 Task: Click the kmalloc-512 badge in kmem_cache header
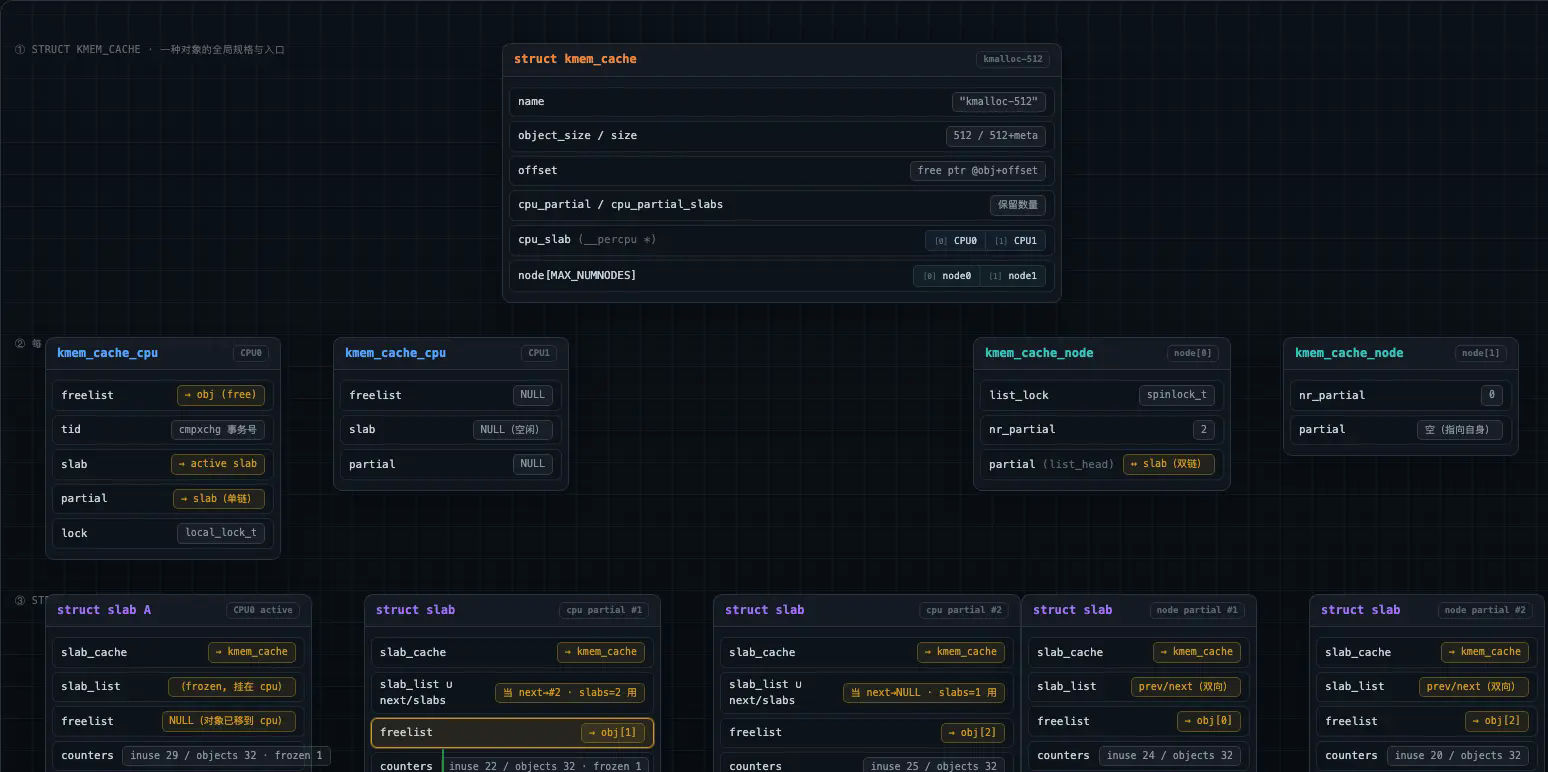(1013, 59)
